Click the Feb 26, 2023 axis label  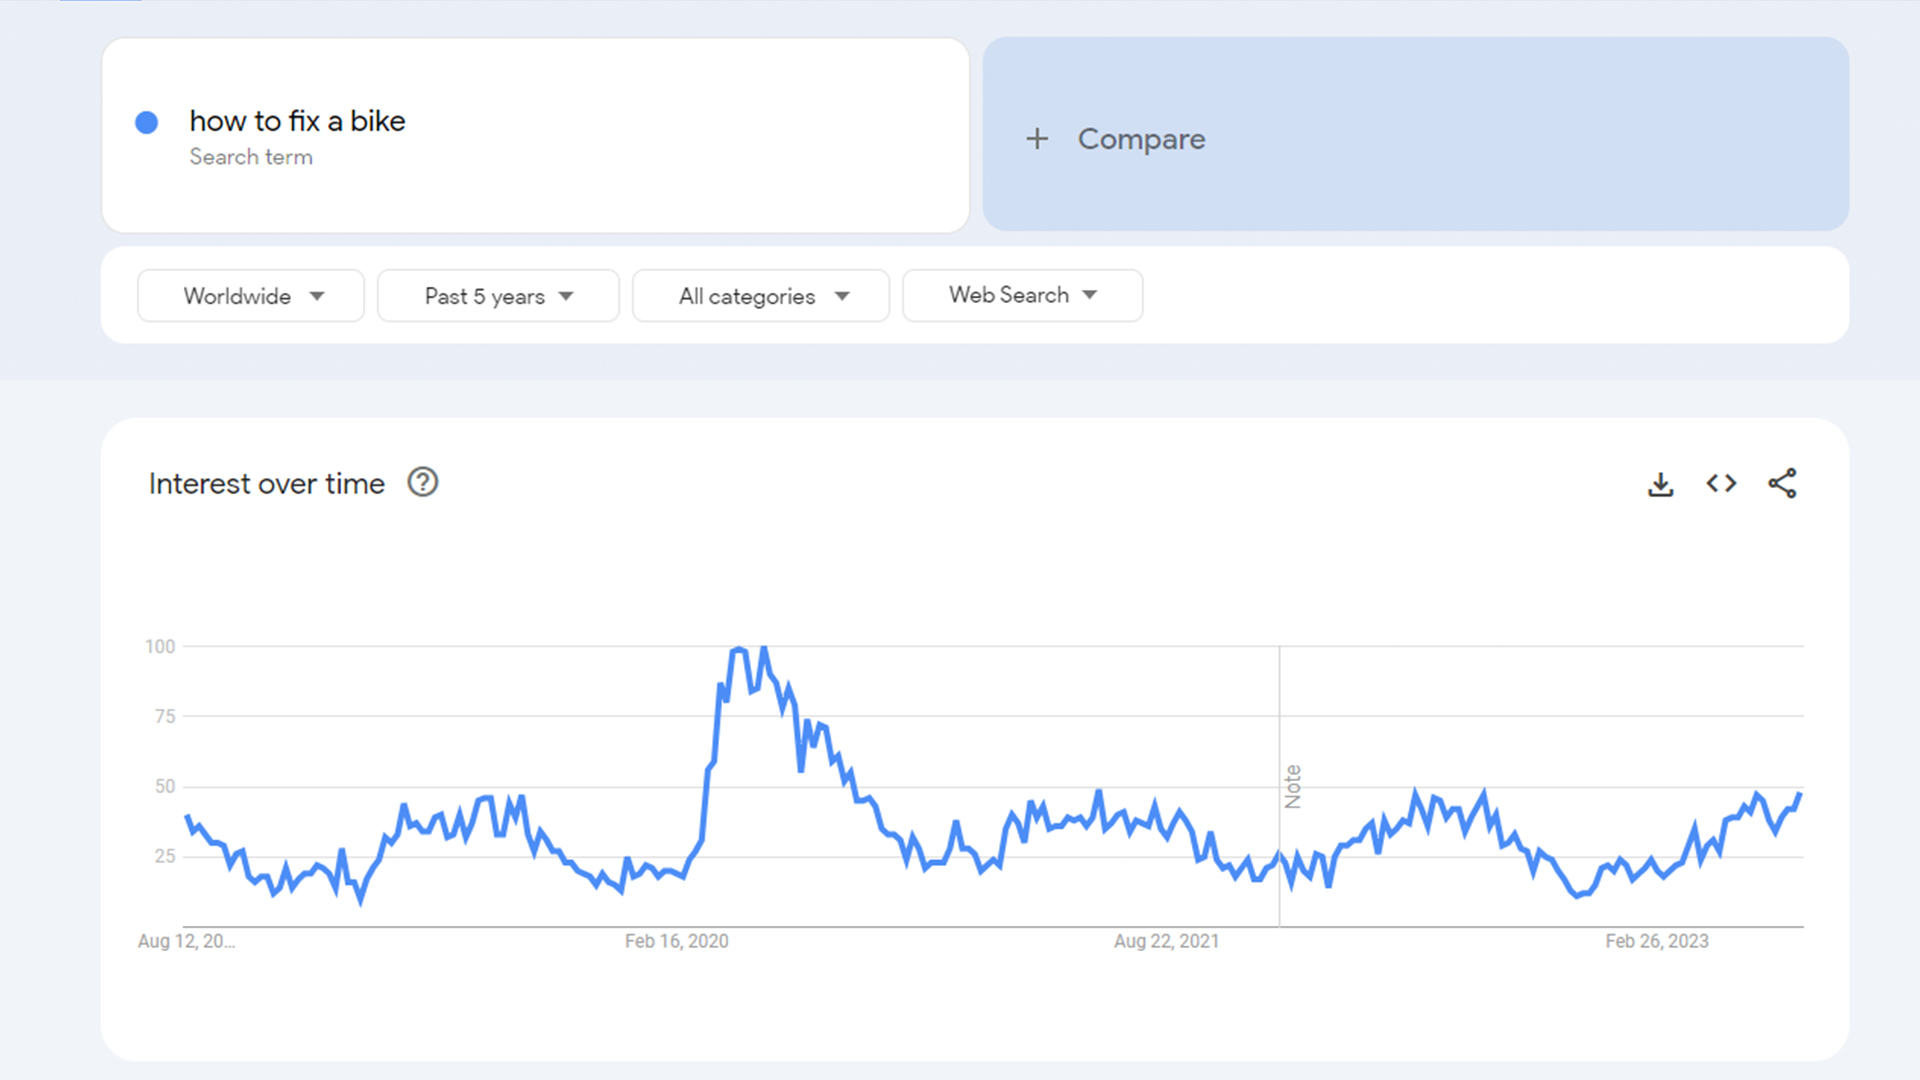[x=1656, y=941]
